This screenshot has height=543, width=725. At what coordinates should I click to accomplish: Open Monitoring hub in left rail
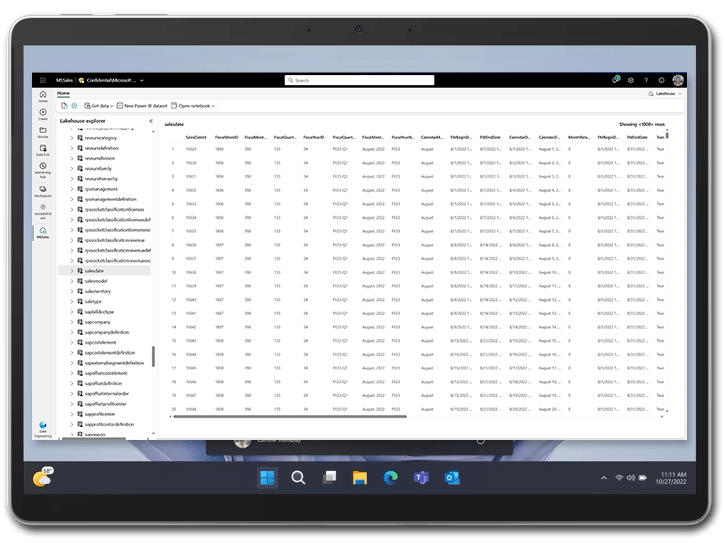43,169
